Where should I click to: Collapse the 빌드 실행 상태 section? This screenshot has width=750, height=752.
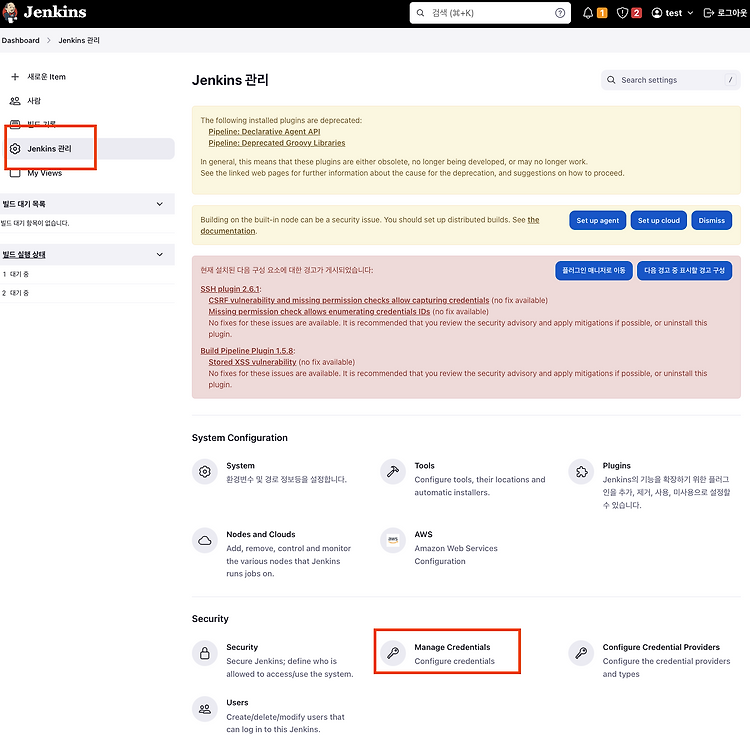(x=160, y=254)
